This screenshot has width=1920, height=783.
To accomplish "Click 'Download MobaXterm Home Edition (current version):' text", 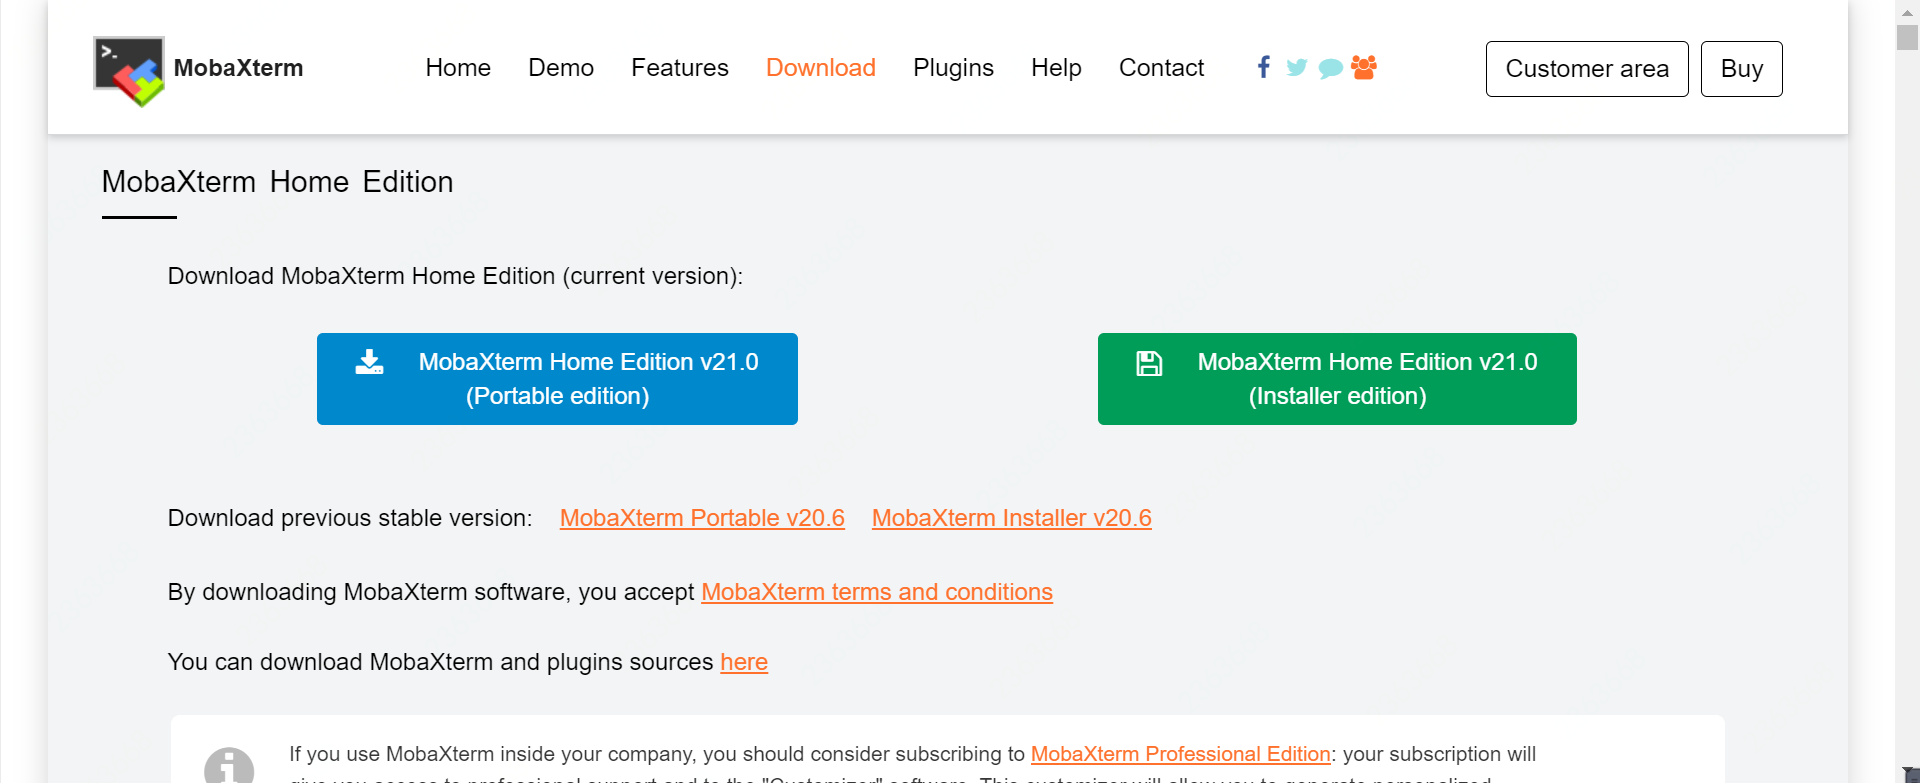I will (455, 276).
